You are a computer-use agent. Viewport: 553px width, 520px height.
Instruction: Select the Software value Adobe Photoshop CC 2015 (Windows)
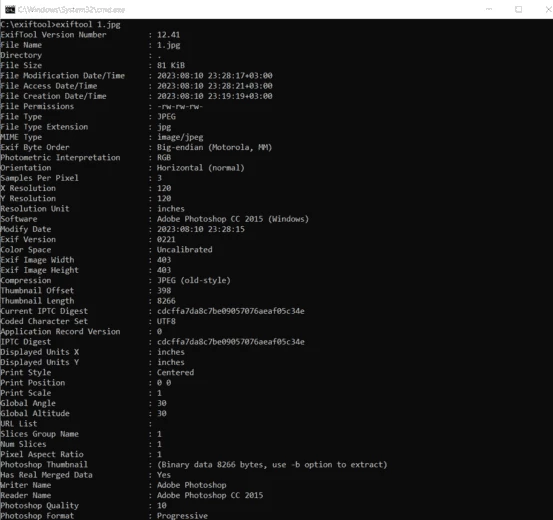233,219
